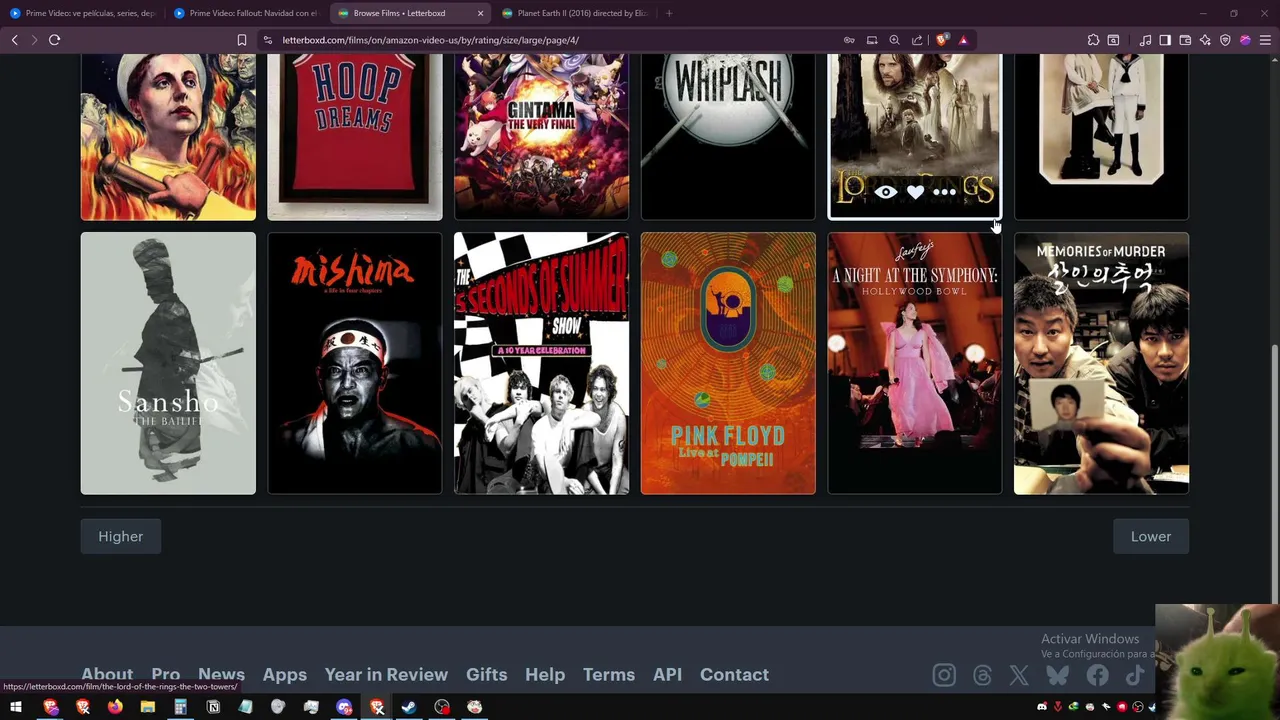Open Notion from the taskbar
This screenshot has width=1280, height=720.
pos(213,708)
